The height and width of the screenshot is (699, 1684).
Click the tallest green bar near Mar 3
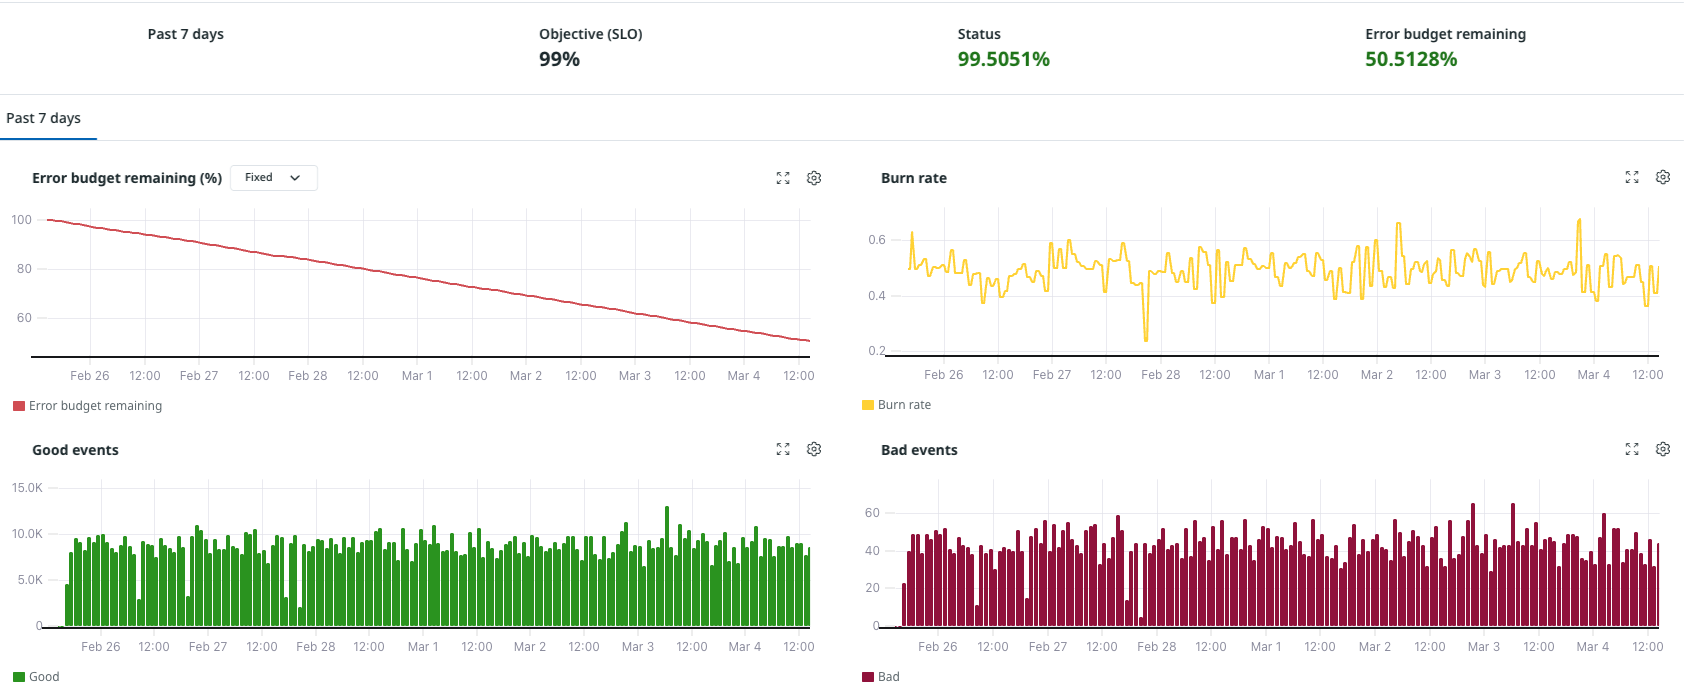pyautogui.click(x=667, y=565)
